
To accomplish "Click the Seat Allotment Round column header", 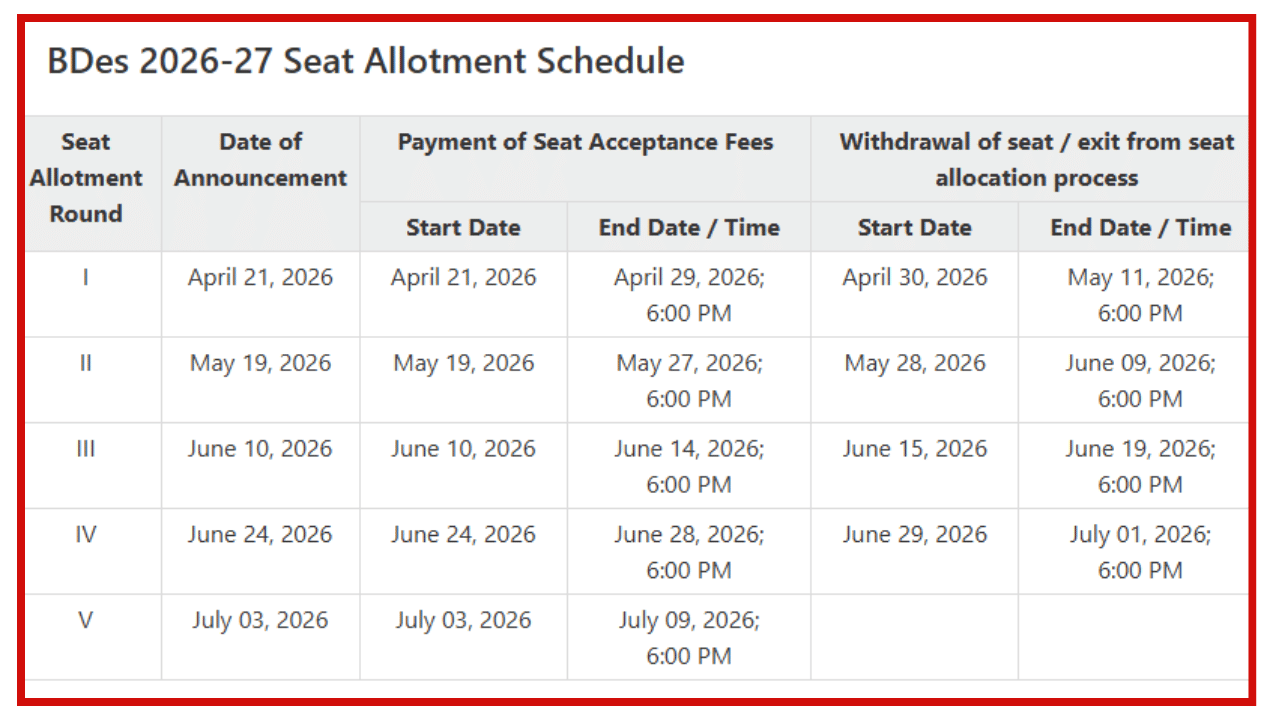I will point(86,178).
